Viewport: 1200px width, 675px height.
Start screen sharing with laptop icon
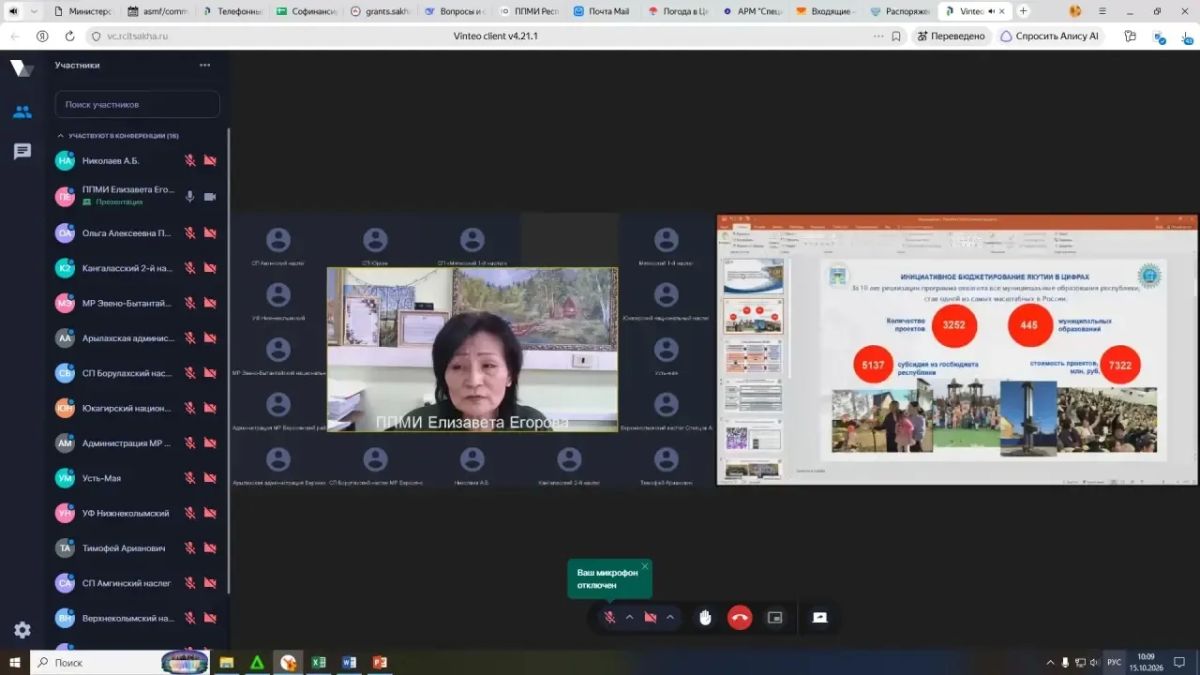click(820, 617)
